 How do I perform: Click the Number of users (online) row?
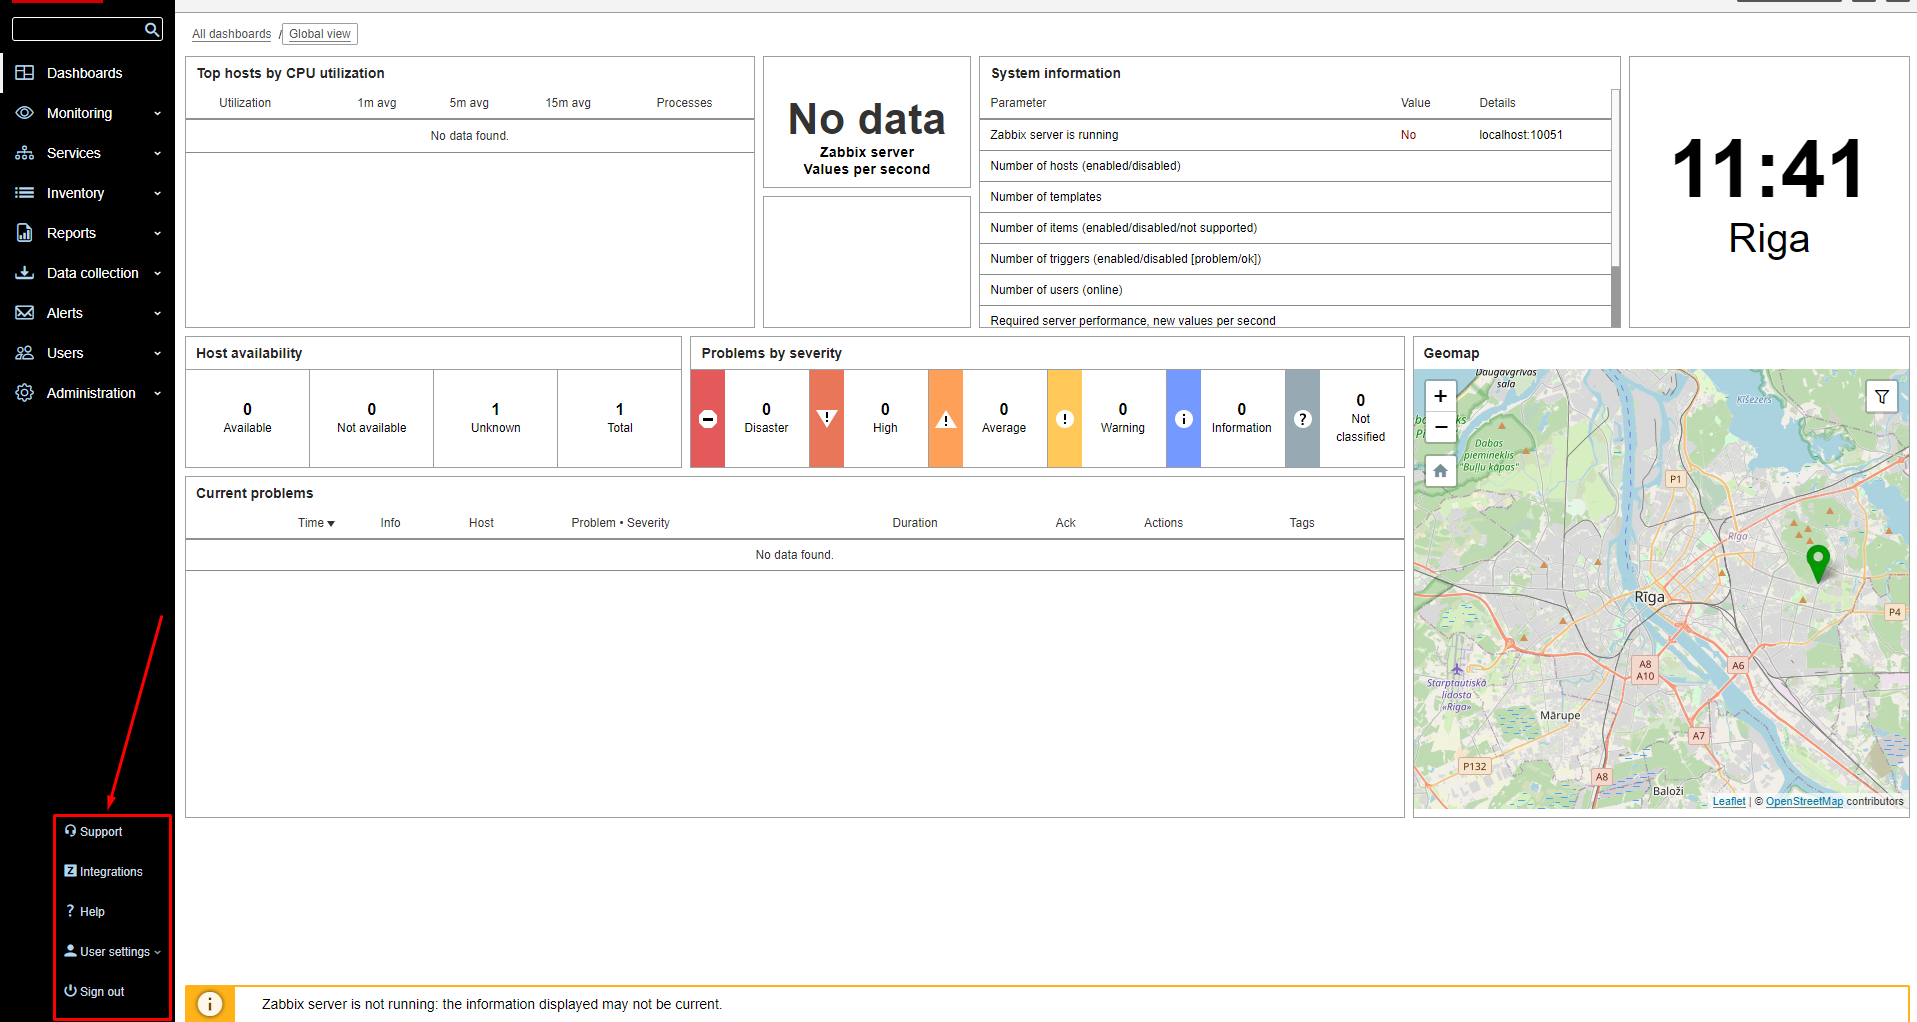coord(1296,290)
